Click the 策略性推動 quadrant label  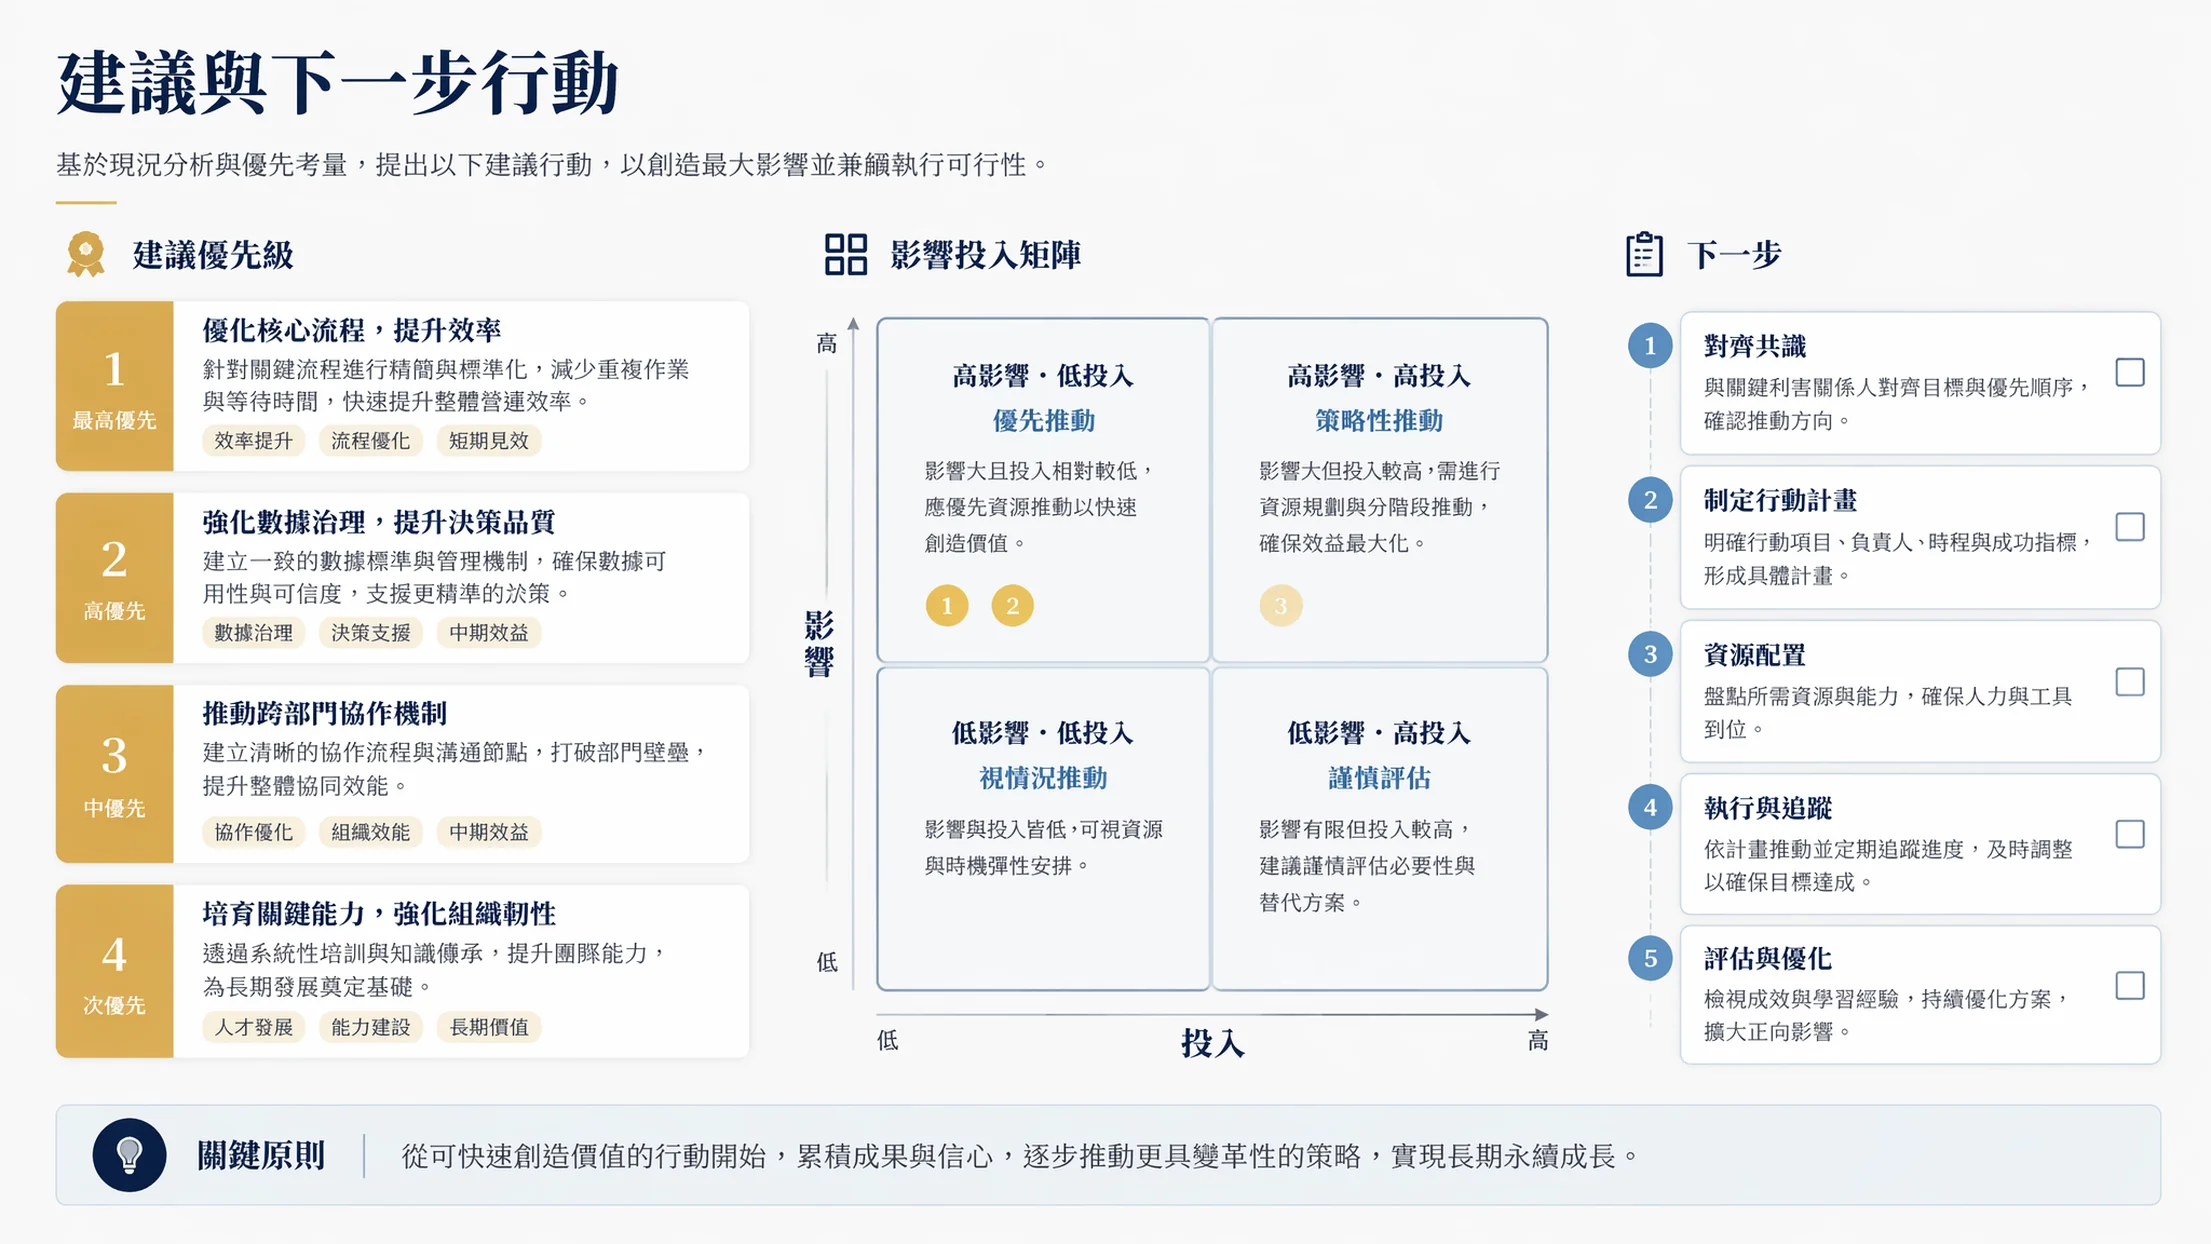[1379, 421]
